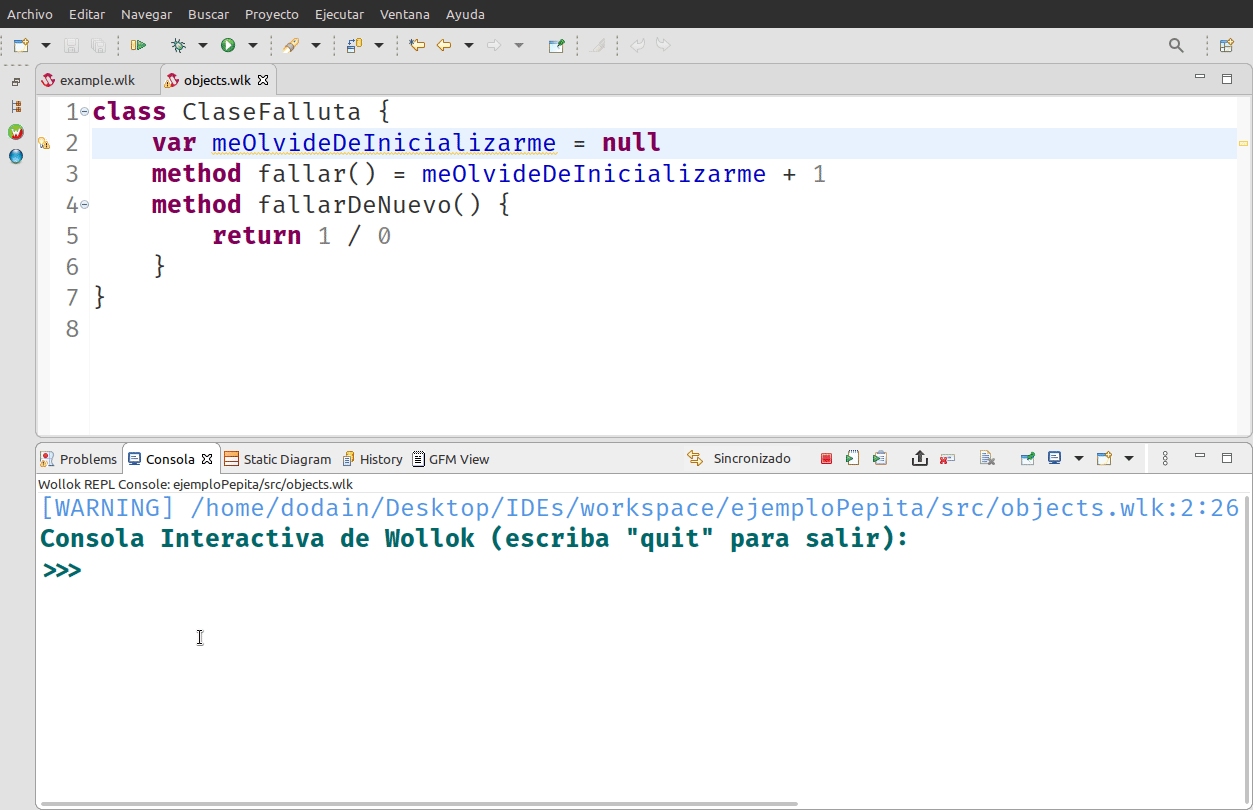The width and height of the screenshot is (1253, 810).
Task: Open the console View Menu dots
Action: pyautogui.click(x=1165, y=459)
